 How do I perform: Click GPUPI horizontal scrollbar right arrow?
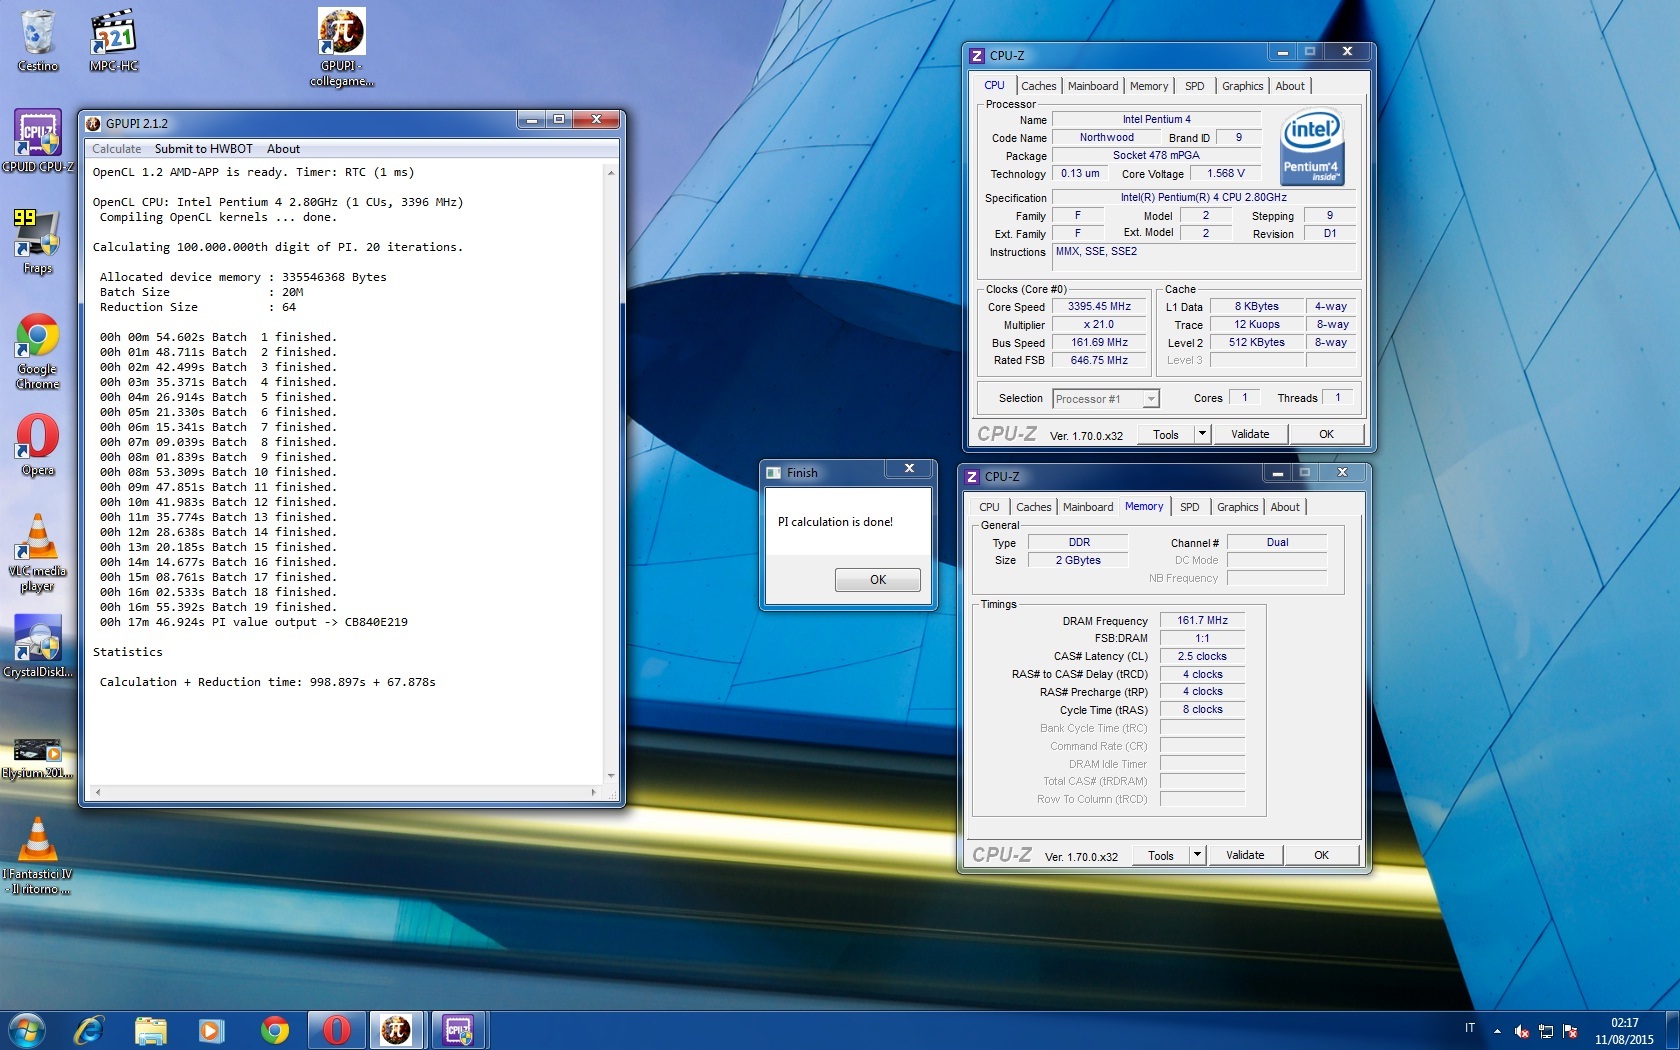[594, 792]
